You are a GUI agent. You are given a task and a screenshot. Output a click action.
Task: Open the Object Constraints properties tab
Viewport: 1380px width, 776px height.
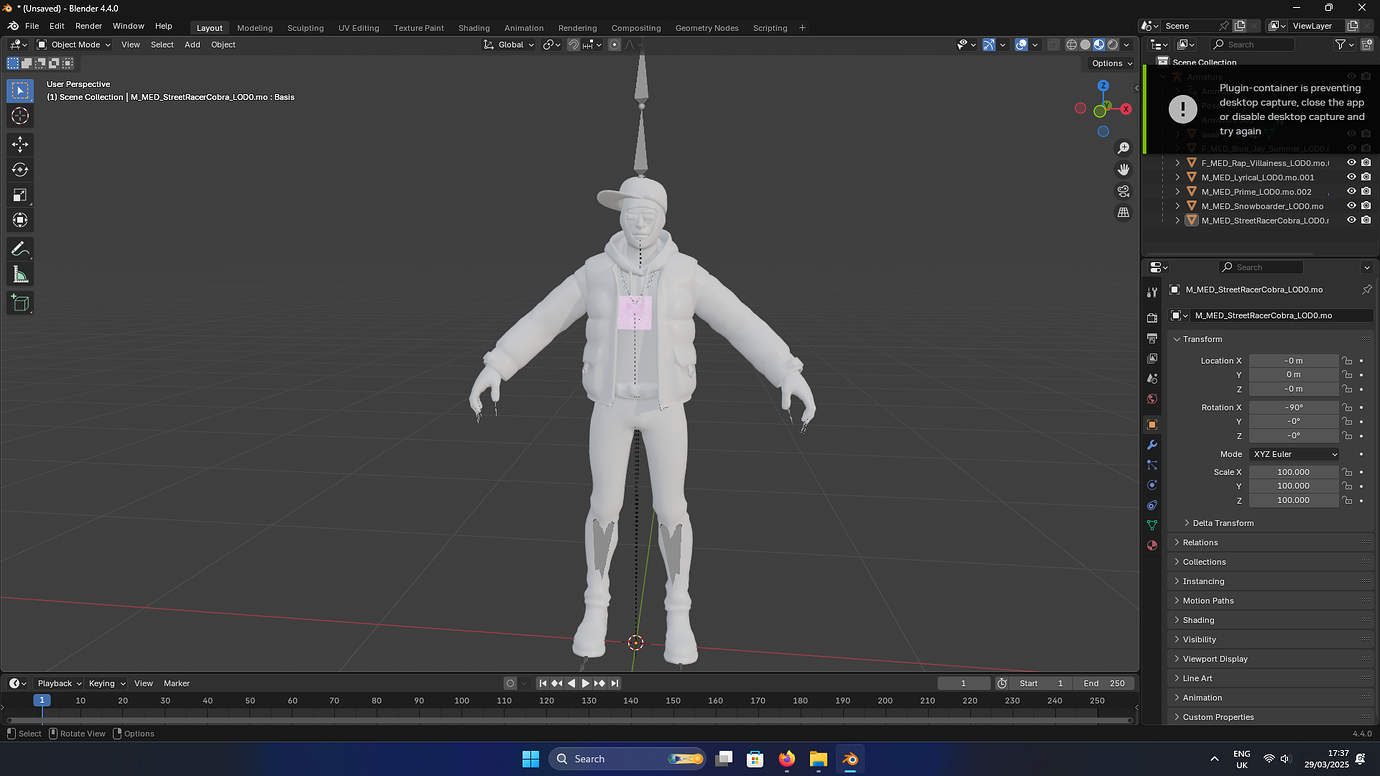coord(1152,505)
